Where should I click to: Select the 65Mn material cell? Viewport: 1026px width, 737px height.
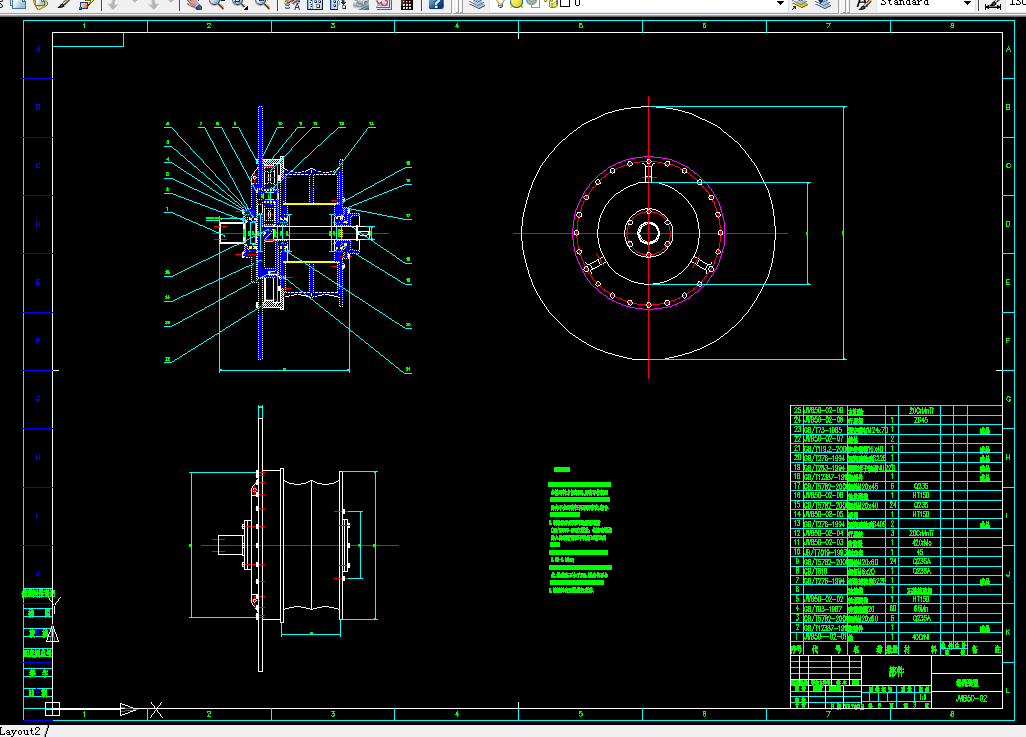(921, 609)
